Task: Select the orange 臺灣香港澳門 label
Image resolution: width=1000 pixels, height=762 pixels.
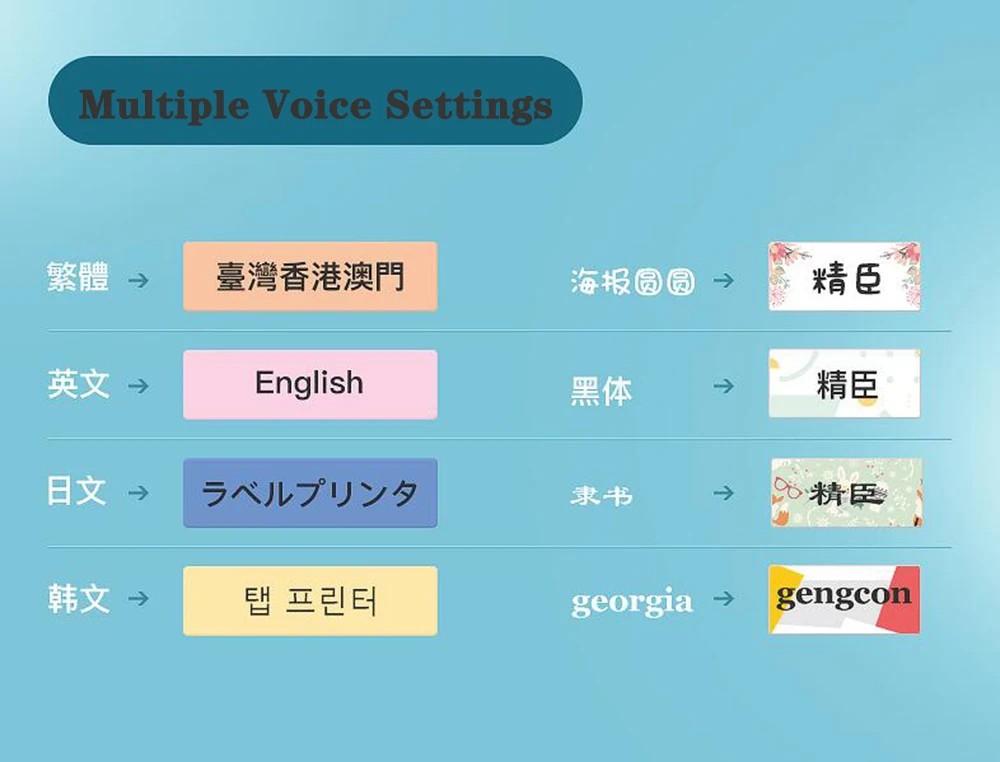Action: click(310, 276)
